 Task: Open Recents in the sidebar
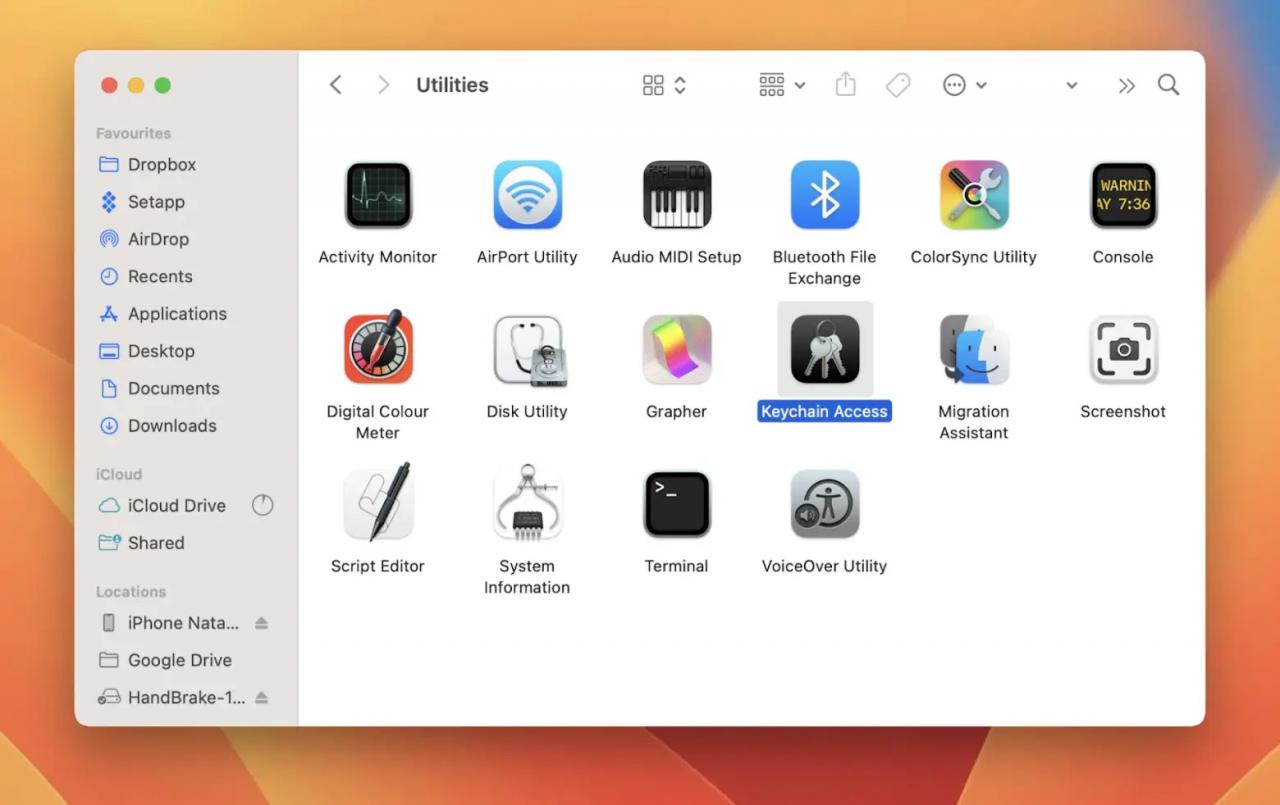point(160,276)
